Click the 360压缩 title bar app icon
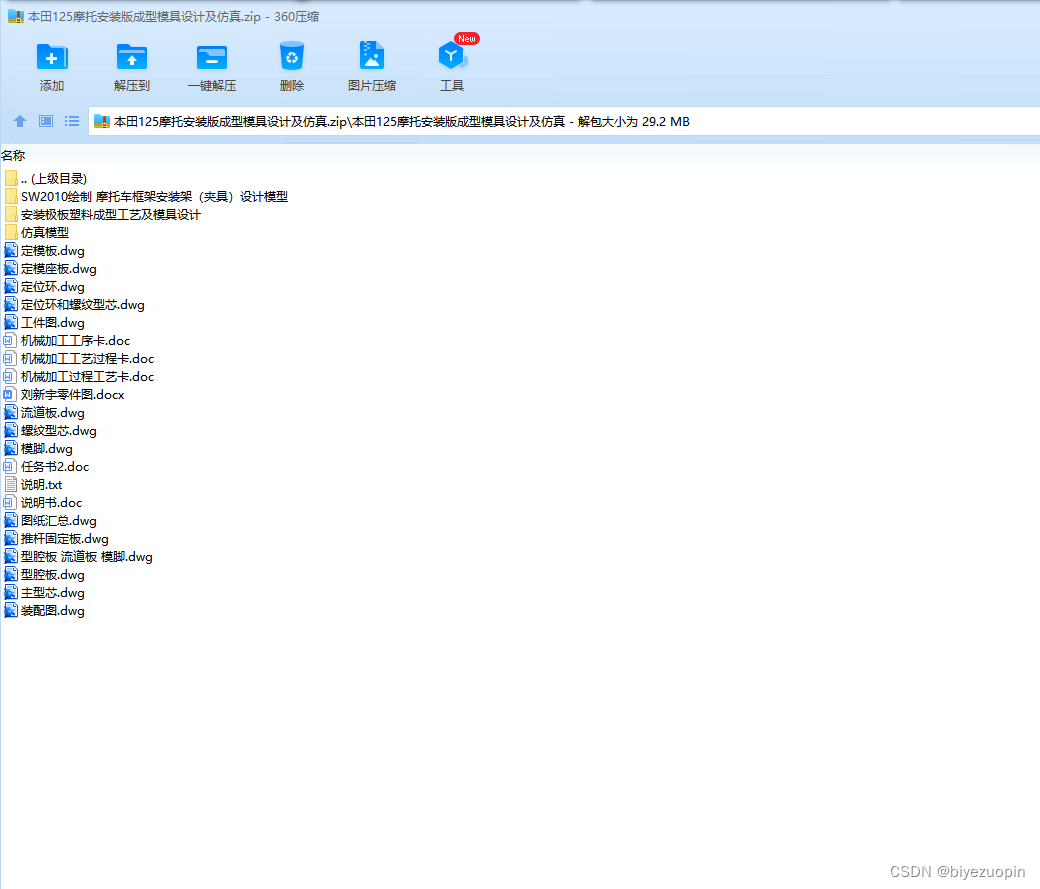 pos(15,17)
